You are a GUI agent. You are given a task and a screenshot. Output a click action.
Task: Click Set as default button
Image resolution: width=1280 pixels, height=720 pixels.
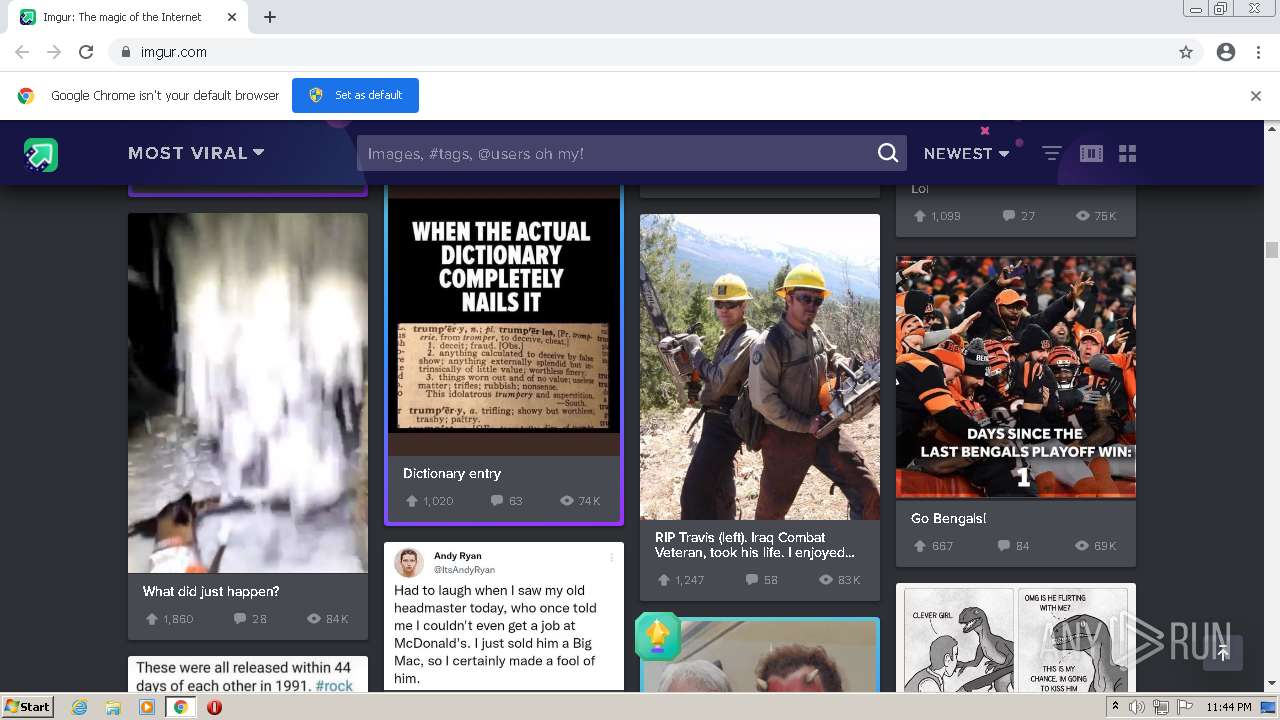[x=355, y=95]
